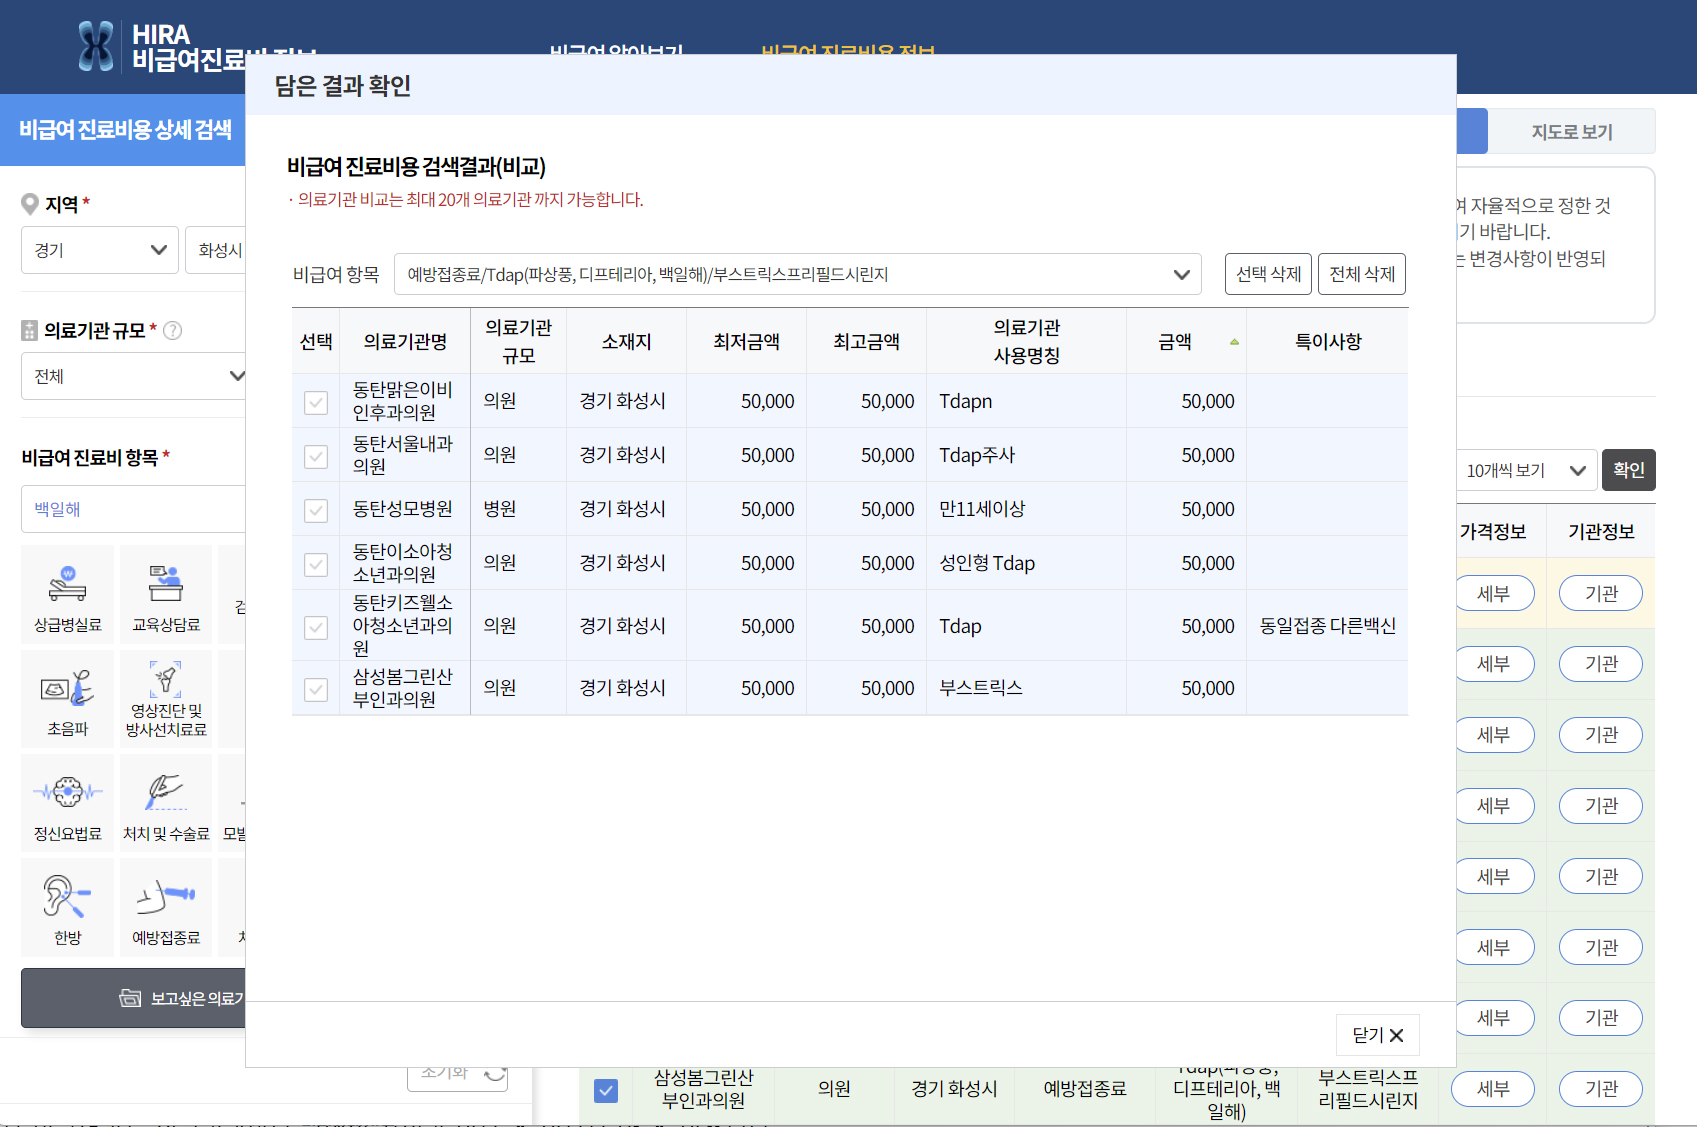This screenshot has width=1697, height=1127.
Task: Select the 정신요법료 category icon
Action: [66, 801]
